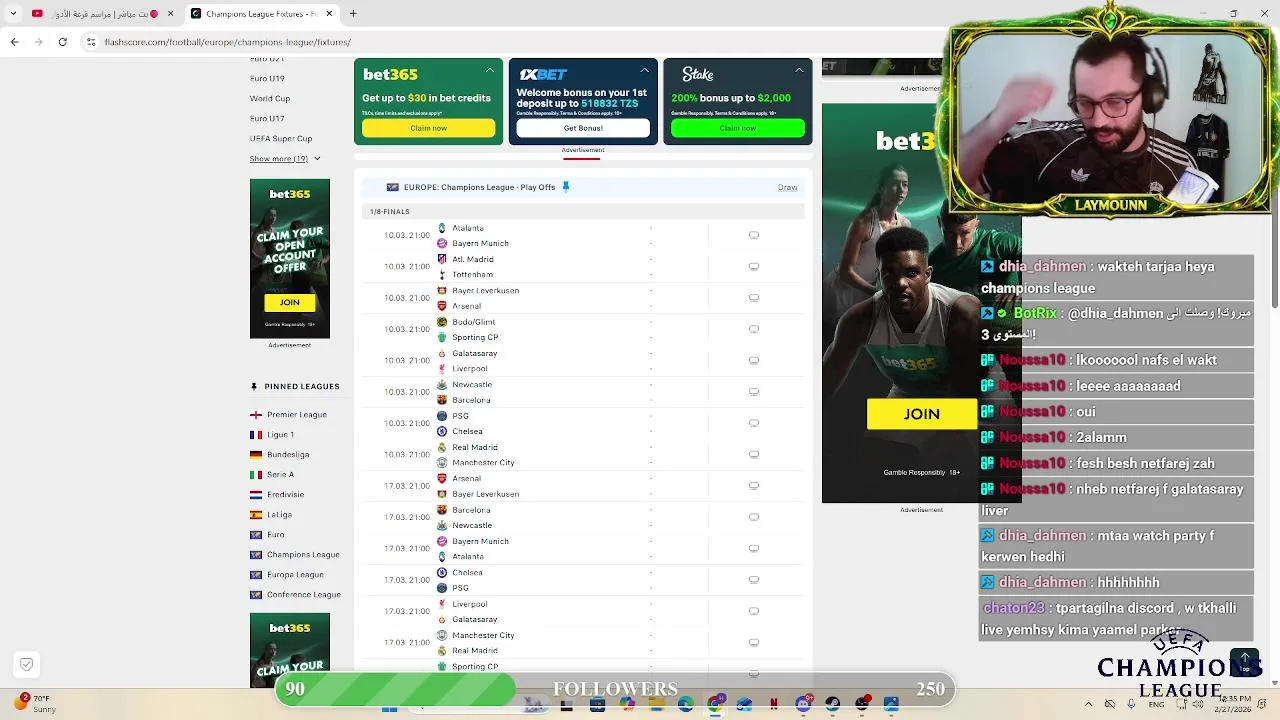Close the YouTube live stream tab
The image size is (1280, 720).
170,14
